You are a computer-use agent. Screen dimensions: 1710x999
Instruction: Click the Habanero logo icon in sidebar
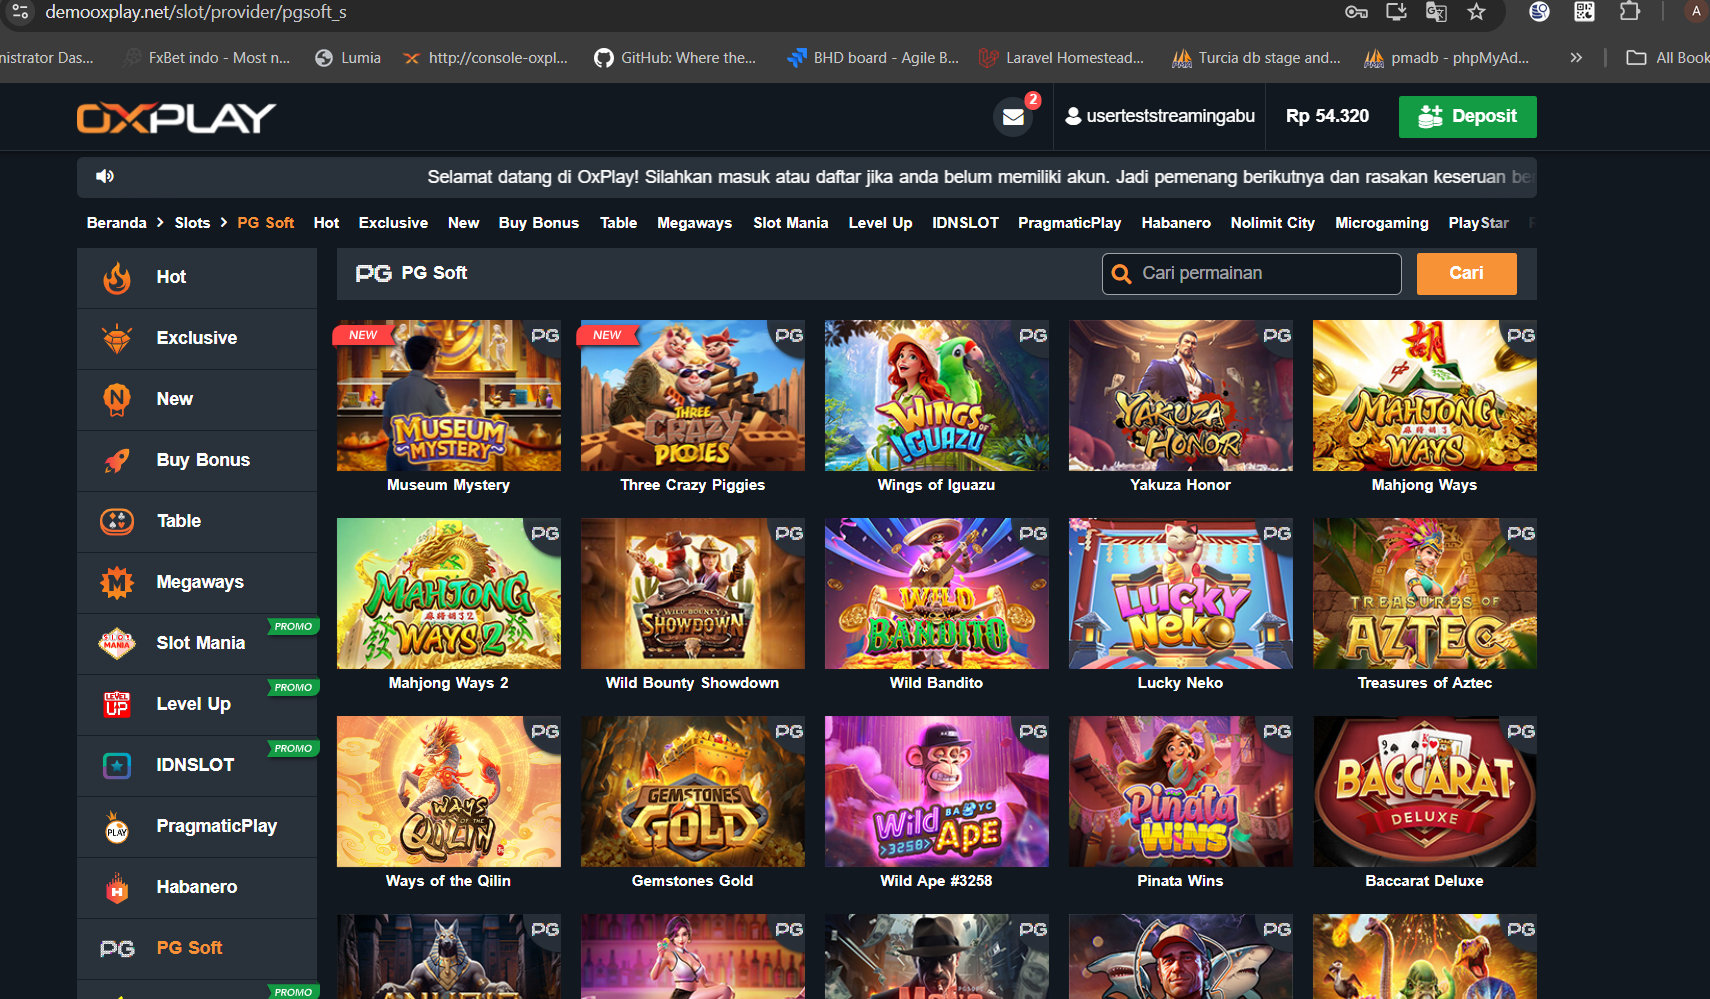117,888
